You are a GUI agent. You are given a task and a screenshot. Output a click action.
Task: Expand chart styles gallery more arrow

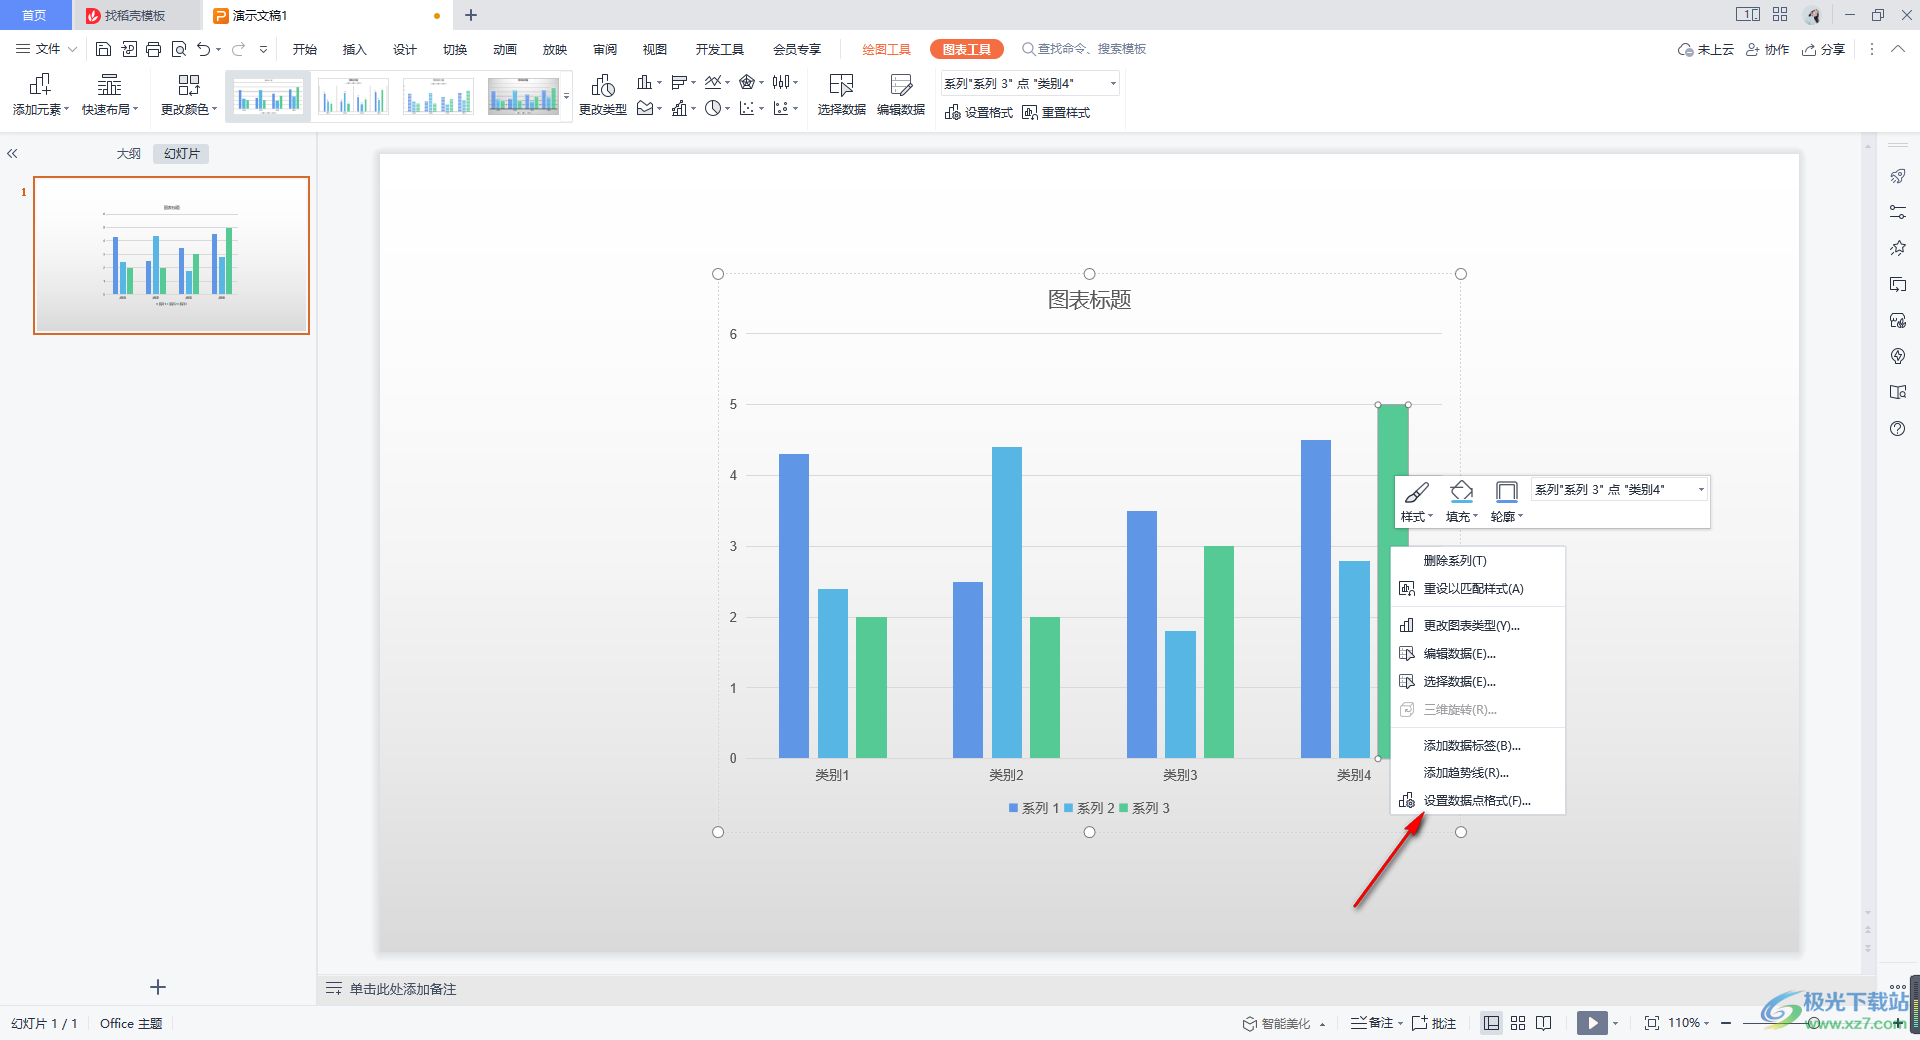coord(567,97)
